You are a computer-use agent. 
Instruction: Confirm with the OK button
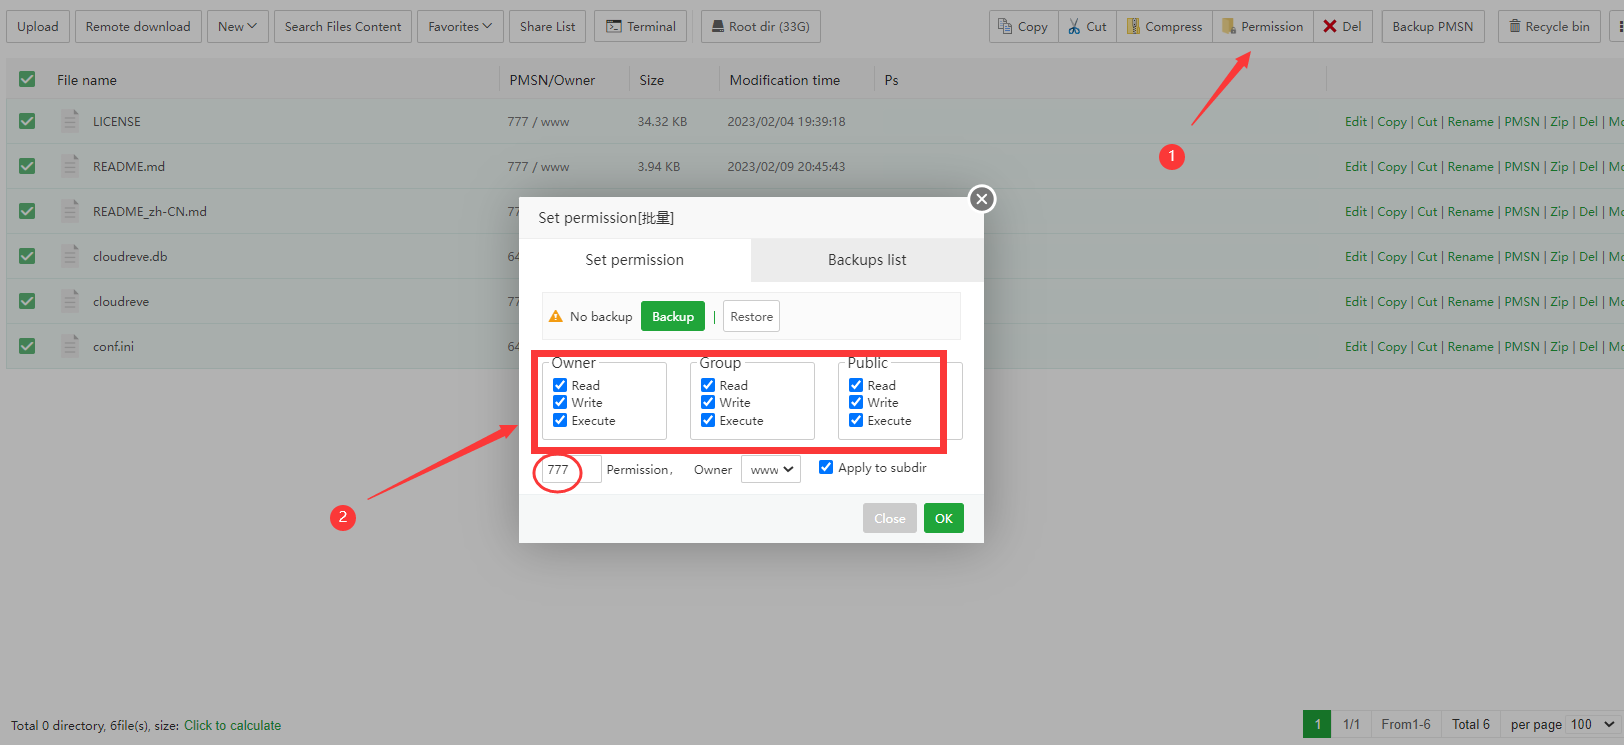click(943, 518)
